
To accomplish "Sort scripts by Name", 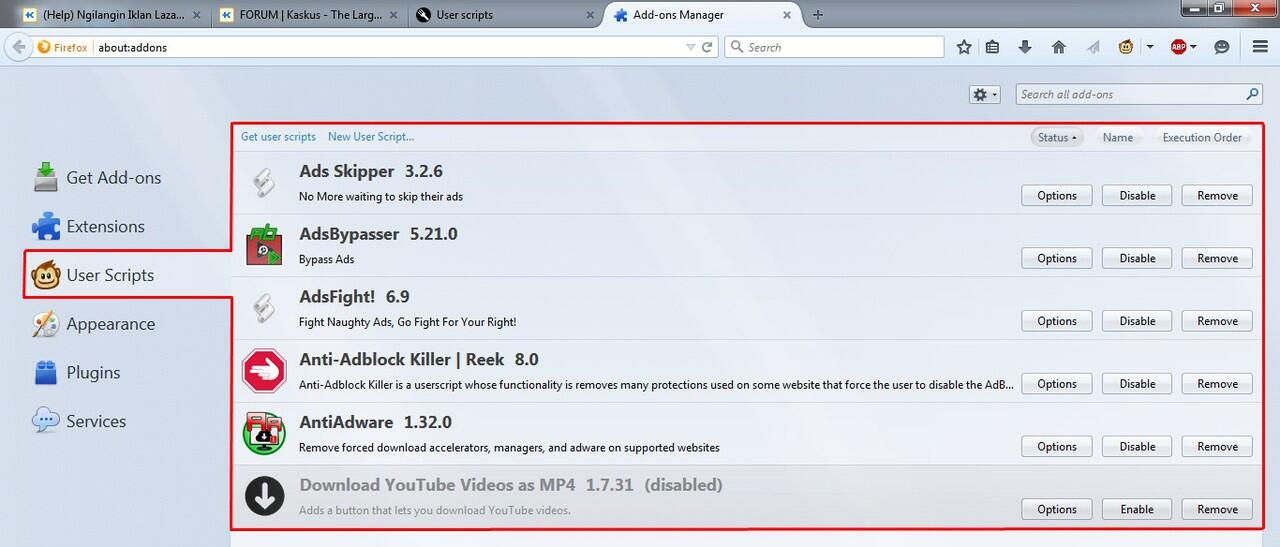I will (1118, 137).
